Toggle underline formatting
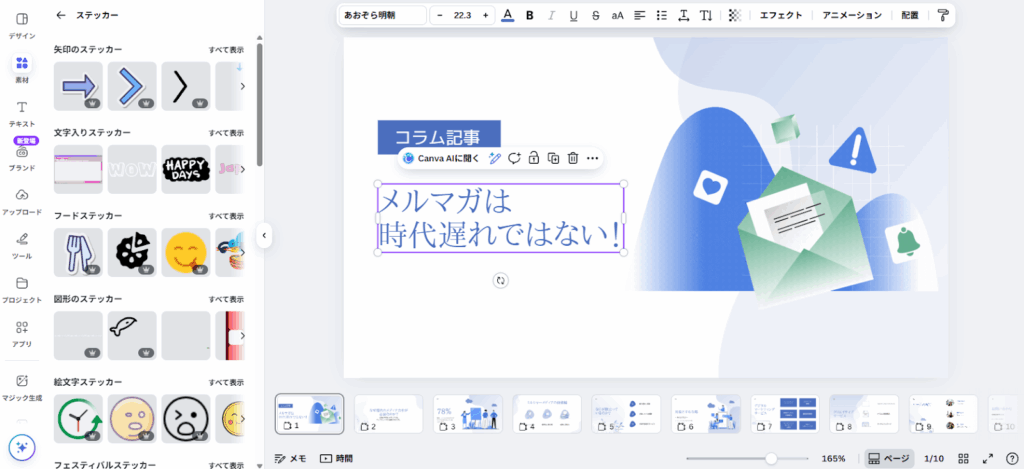Screen dimensions: 1024x469 point(573,15)
